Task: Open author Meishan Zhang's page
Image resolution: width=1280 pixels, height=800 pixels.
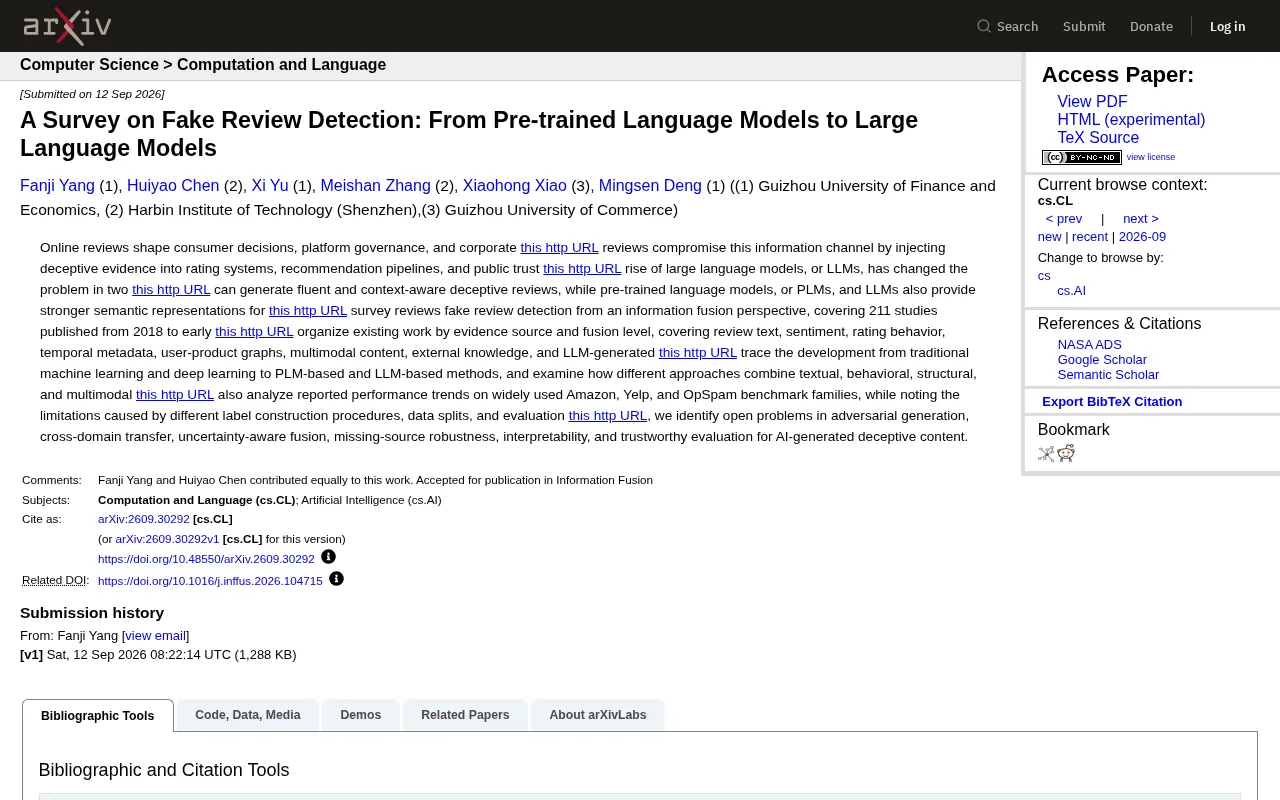Action: pyautogui.click(x=375, y=186)
